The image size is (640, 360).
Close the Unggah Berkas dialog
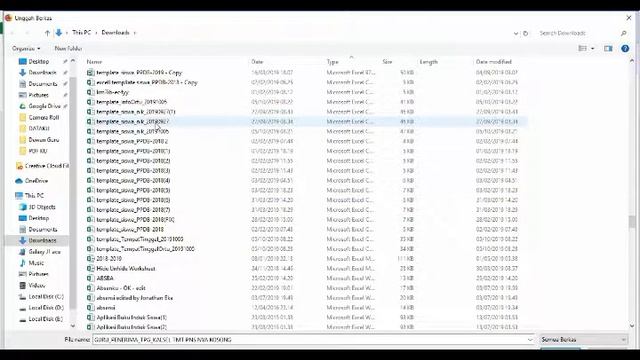click(x=629, y=18)
